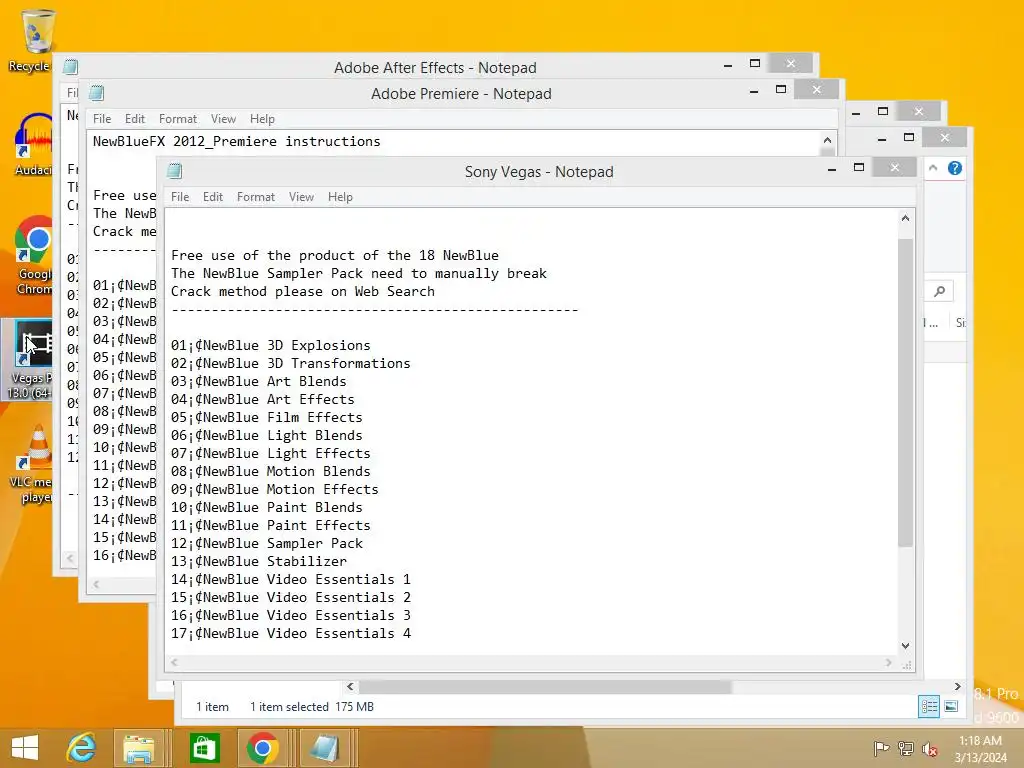The height and width of the screenshot is (768, 1024).
Task: Open the Windows Start button
Action: (x=25, y=748)
